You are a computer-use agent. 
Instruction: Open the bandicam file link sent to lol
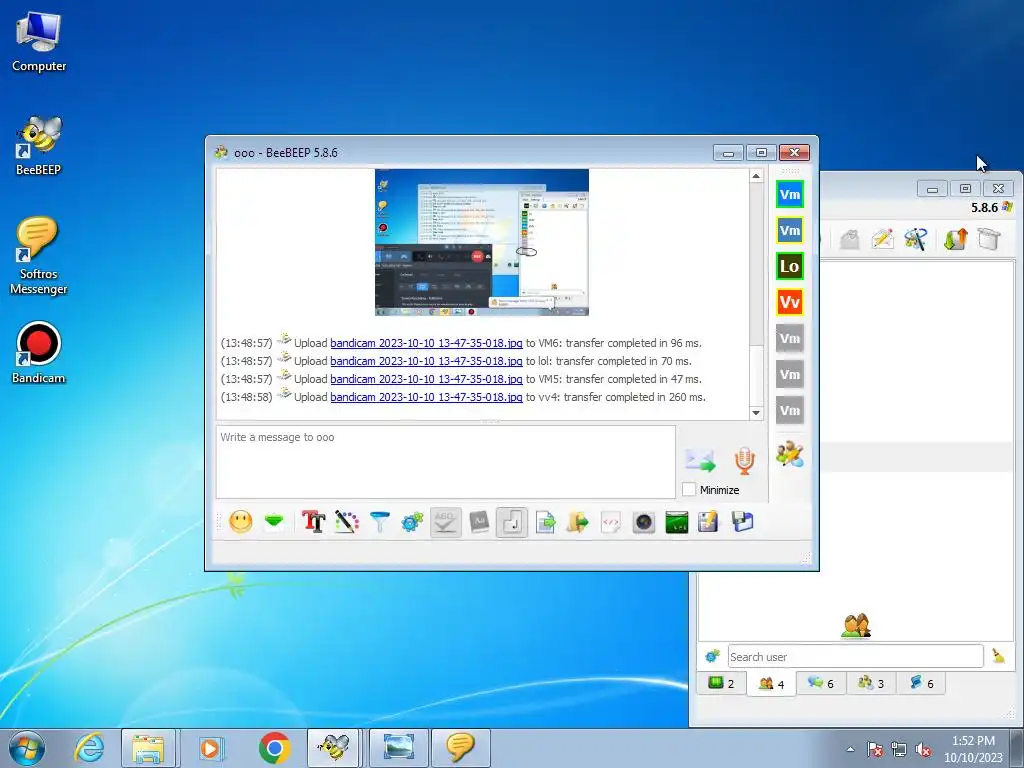[x=426, y=360]
